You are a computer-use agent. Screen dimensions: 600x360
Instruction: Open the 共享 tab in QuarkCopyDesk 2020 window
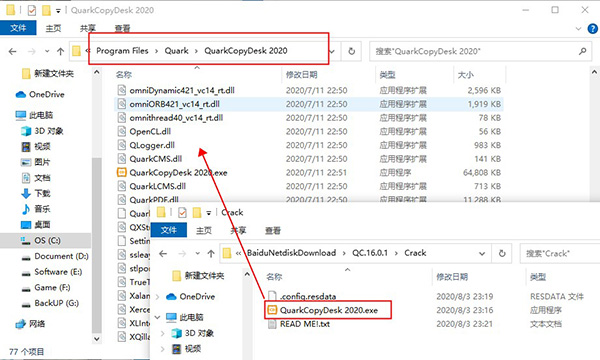[x=88, y=28]
